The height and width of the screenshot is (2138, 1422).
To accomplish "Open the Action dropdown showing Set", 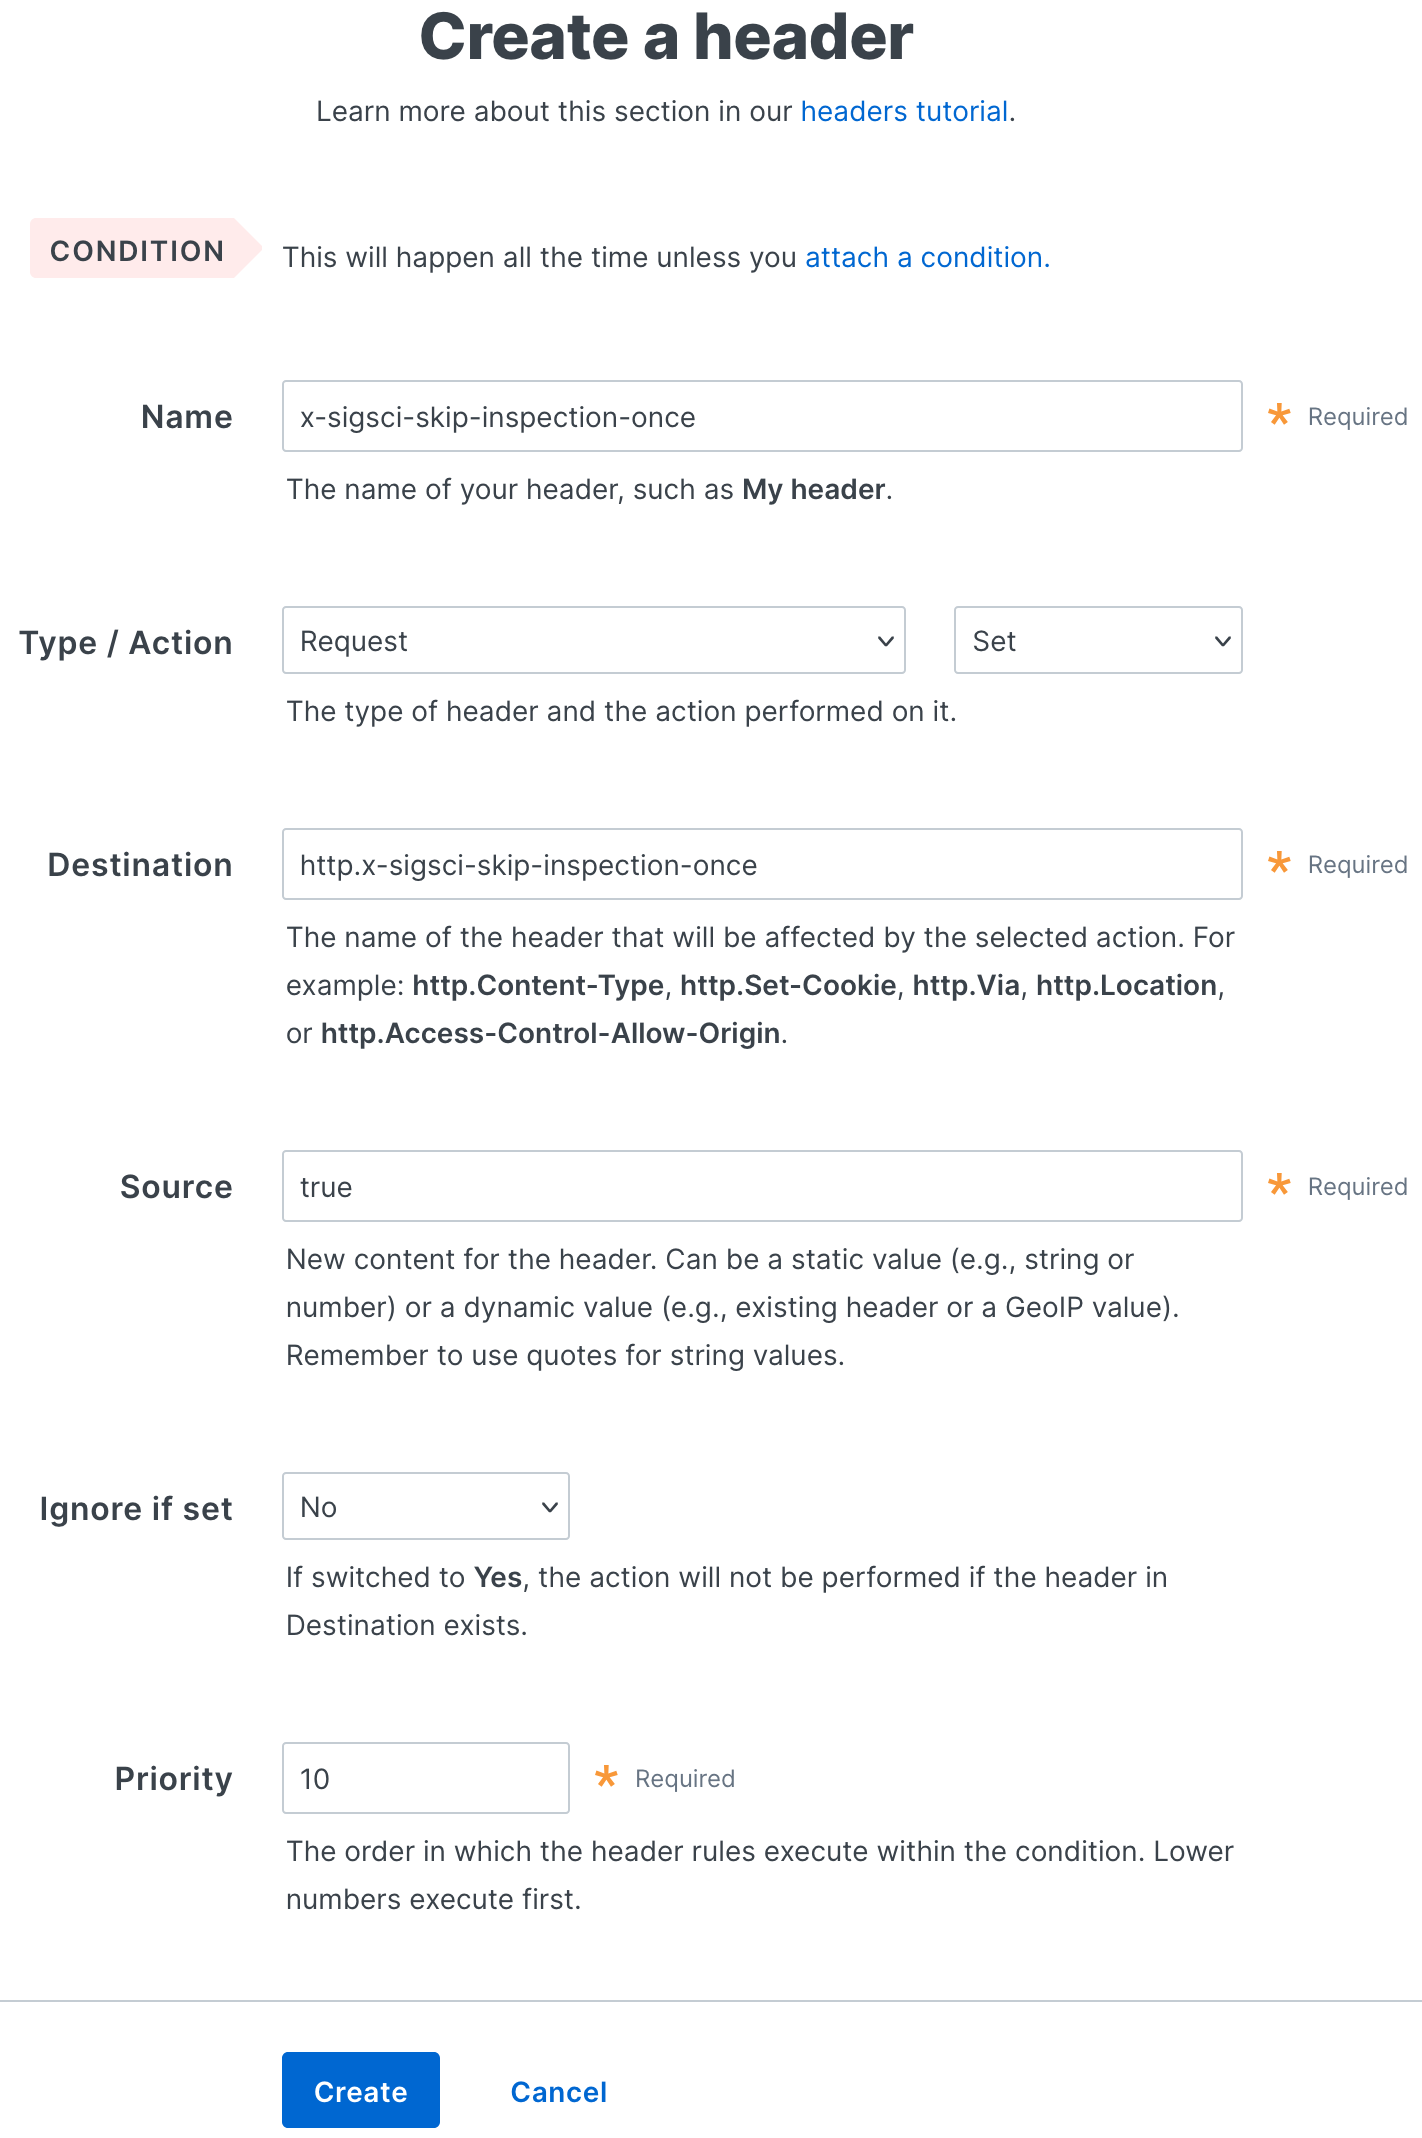I will click(1097, 641).
